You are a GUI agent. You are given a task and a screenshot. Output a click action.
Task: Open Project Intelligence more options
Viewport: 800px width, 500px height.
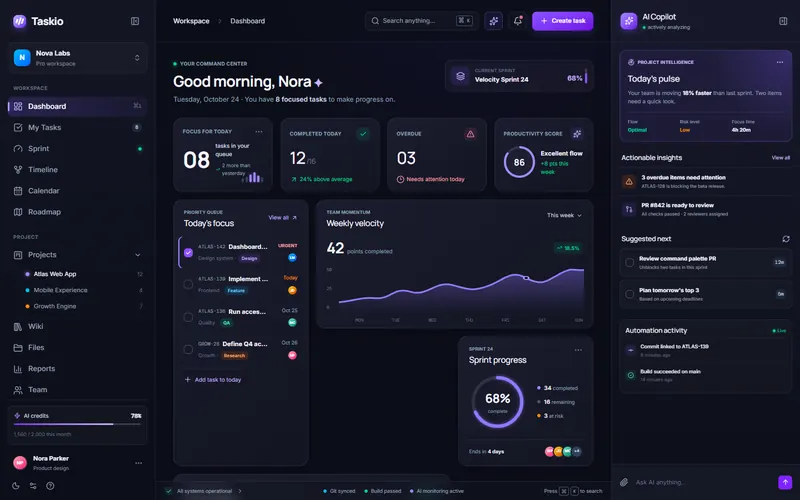coord(780,62)
